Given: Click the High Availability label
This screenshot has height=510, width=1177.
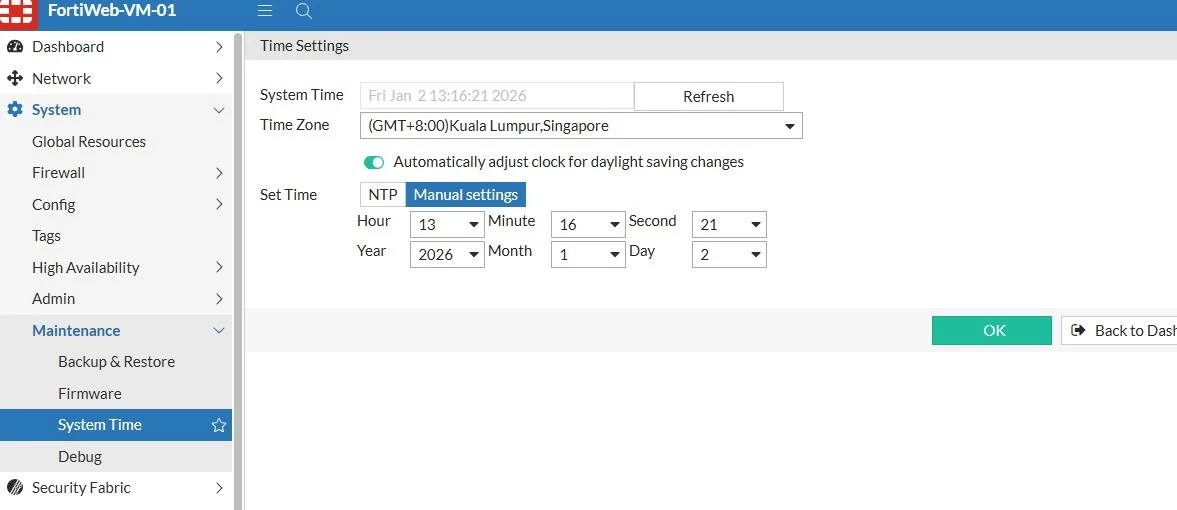Looking at the screenshot, I should (x=86, y=267).
